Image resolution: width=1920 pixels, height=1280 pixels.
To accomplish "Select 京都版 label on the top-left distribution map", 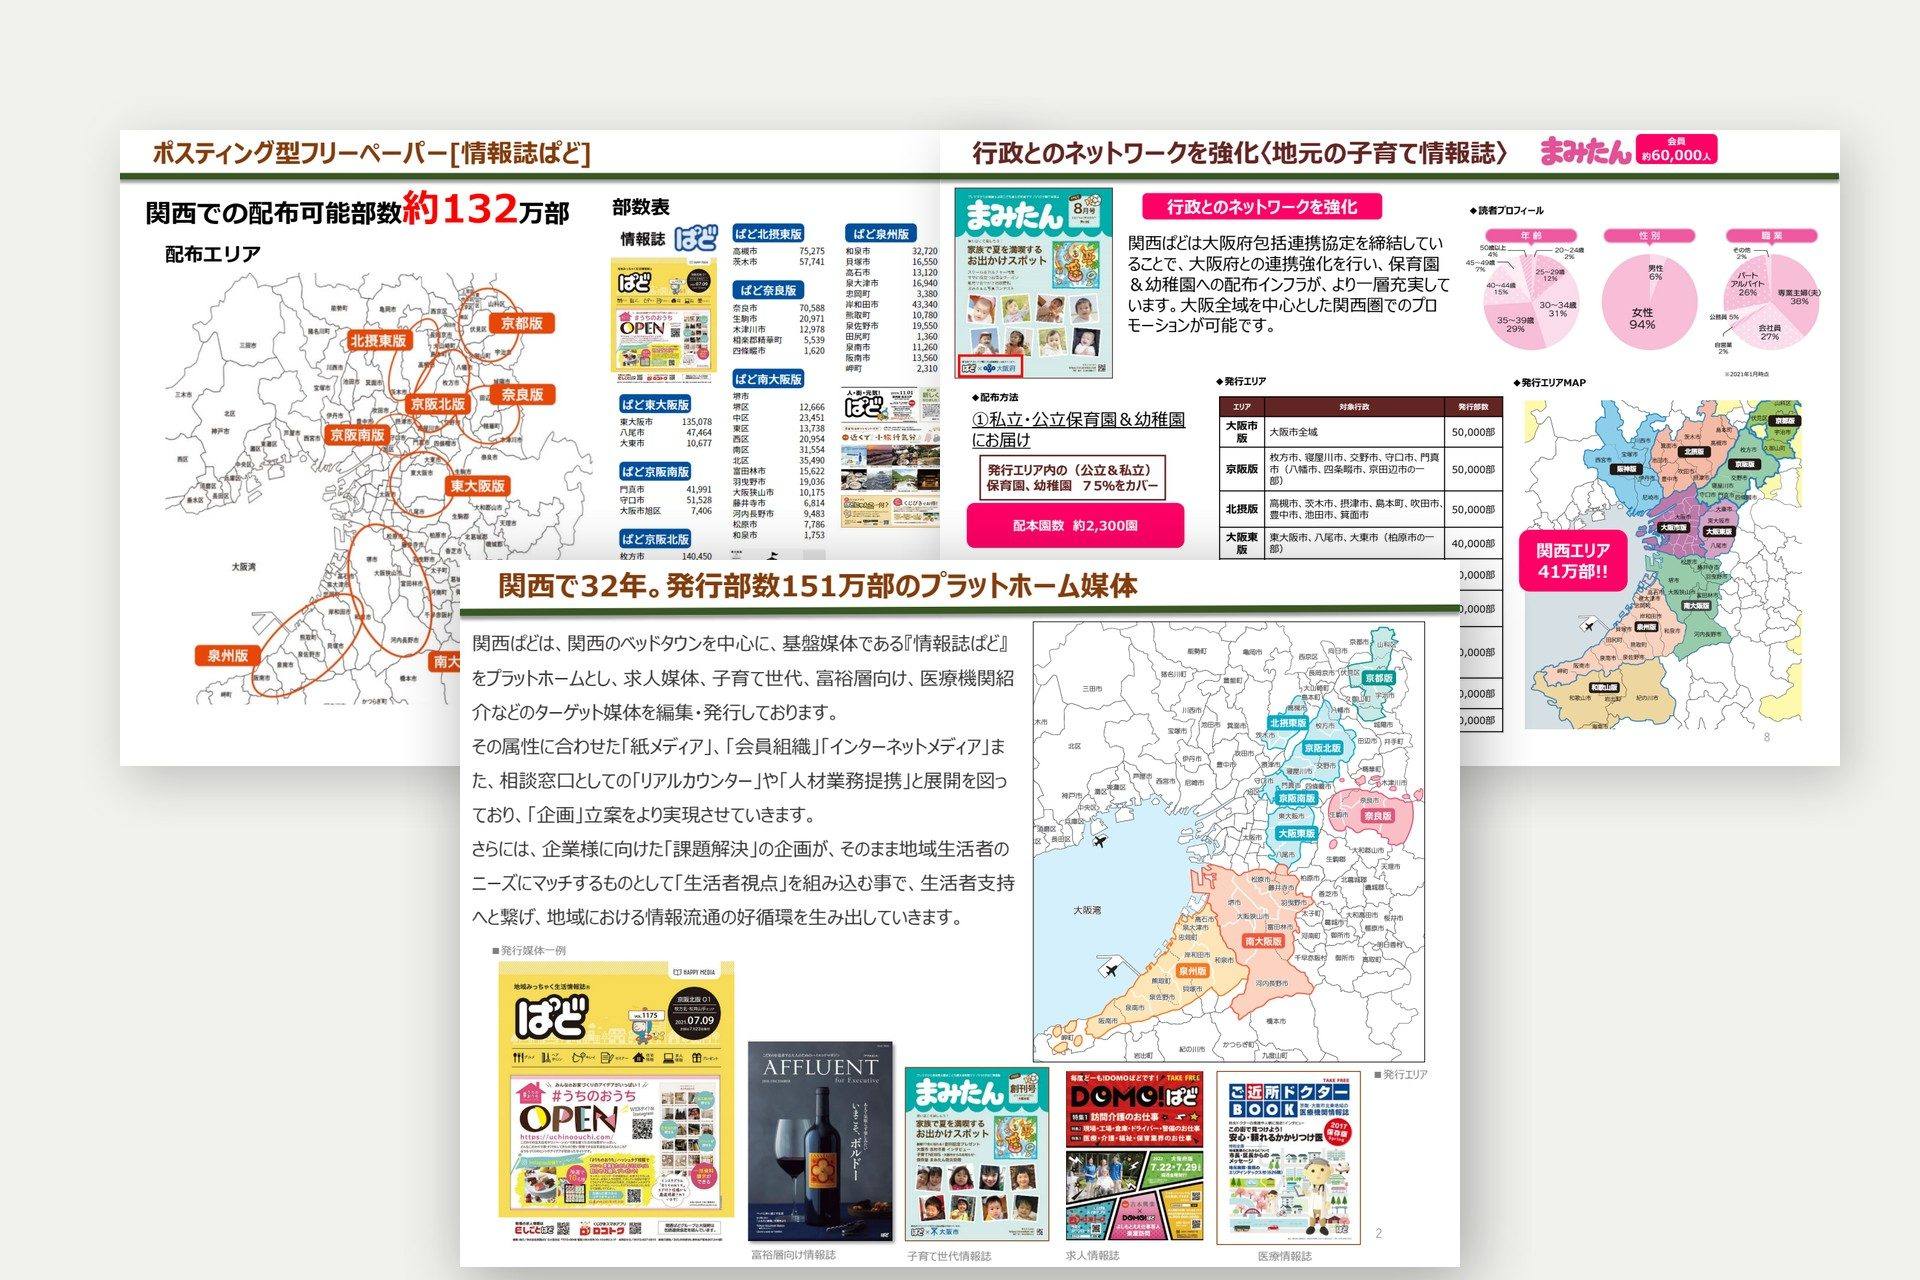I will [522, 323].
